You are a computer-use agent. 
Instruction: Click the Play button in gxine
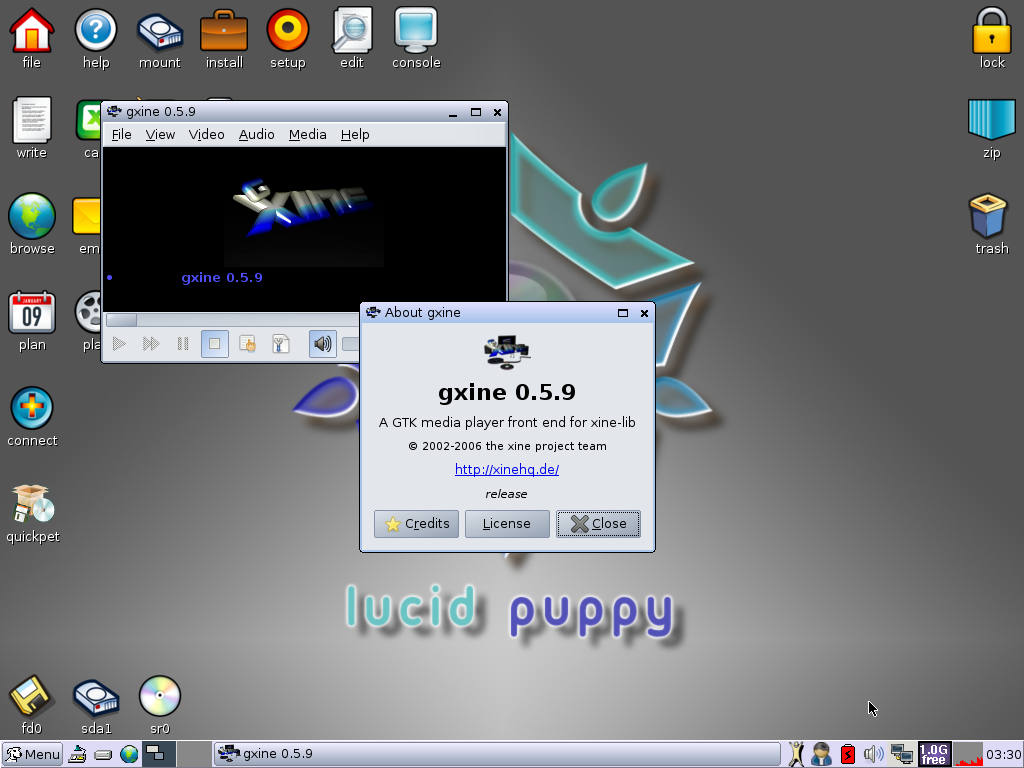119,344
